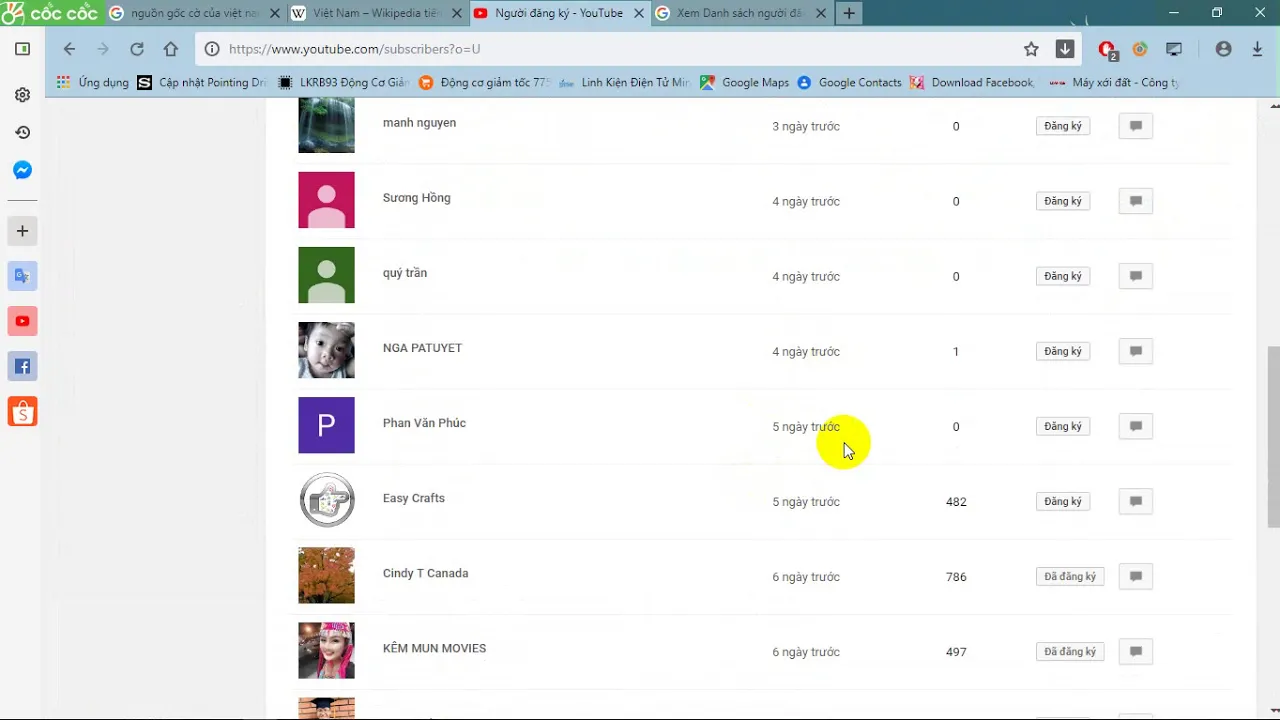Open the download media icon in address bar
The image size is (1280, 720).
click(x=1065, y=49)
